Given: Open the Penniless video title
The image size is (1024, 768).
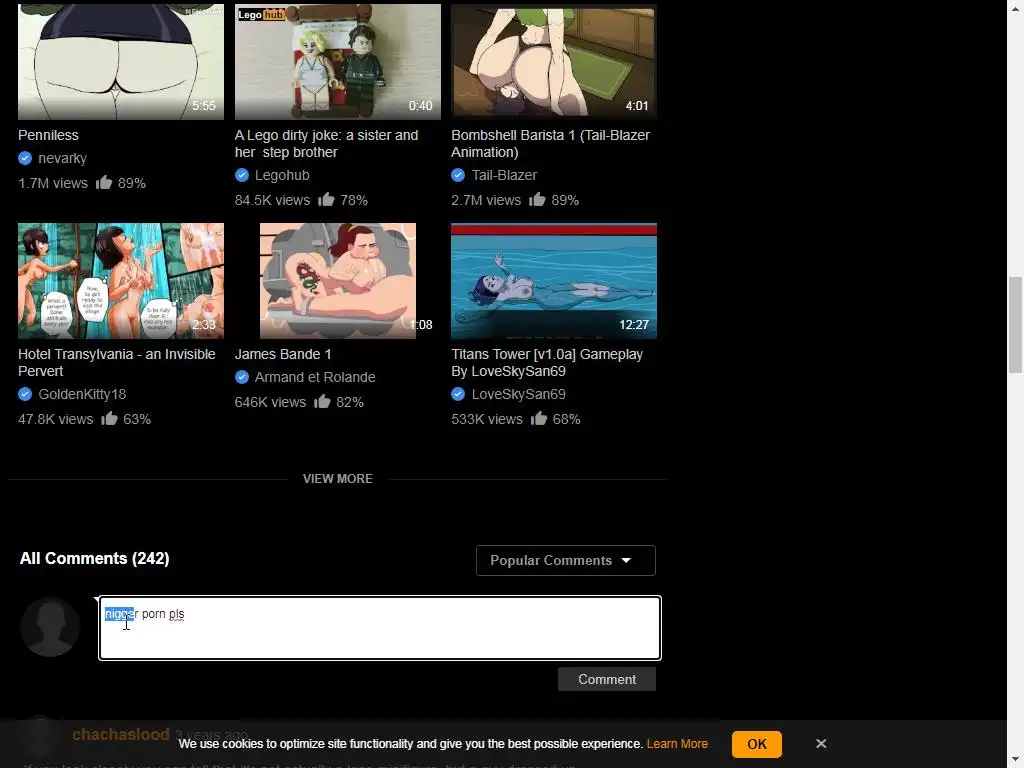Looking at the screenshot, I should tap(48, 135).
